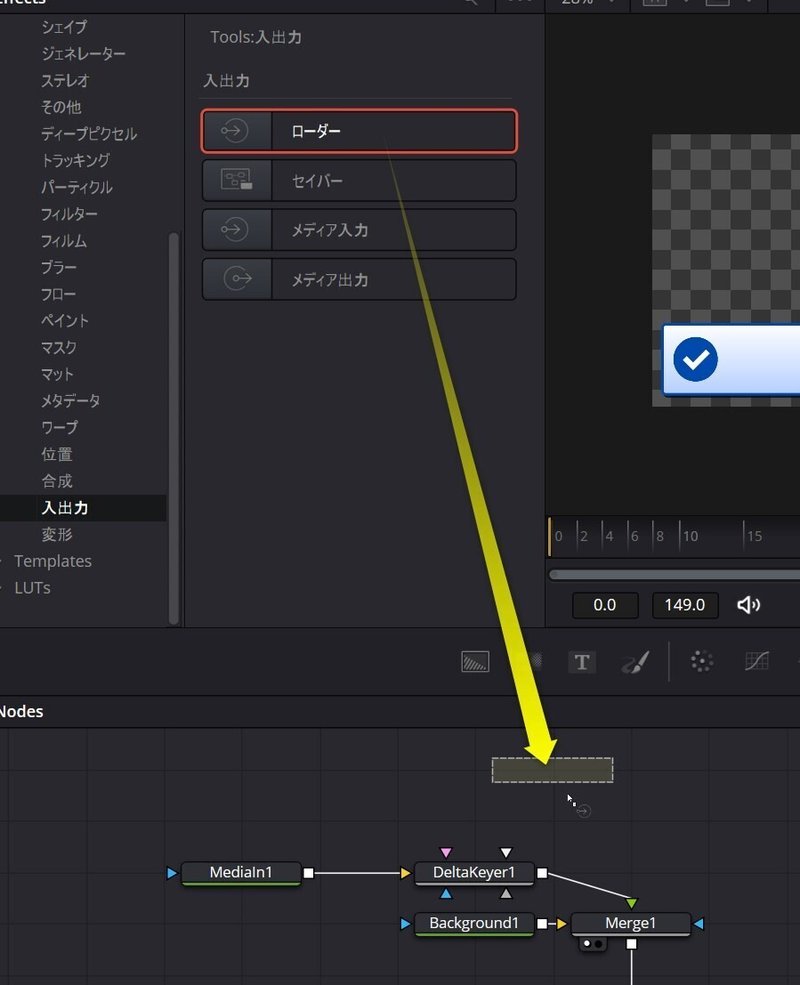Open the 合成 category
This screenshot has height=985, width=800.
coord(57,481)
